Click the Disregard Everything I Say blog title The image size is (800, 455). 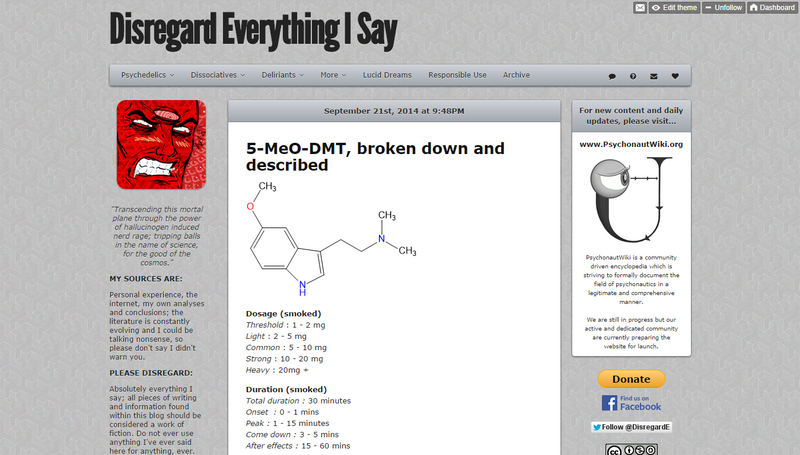[x=253, y=31]
